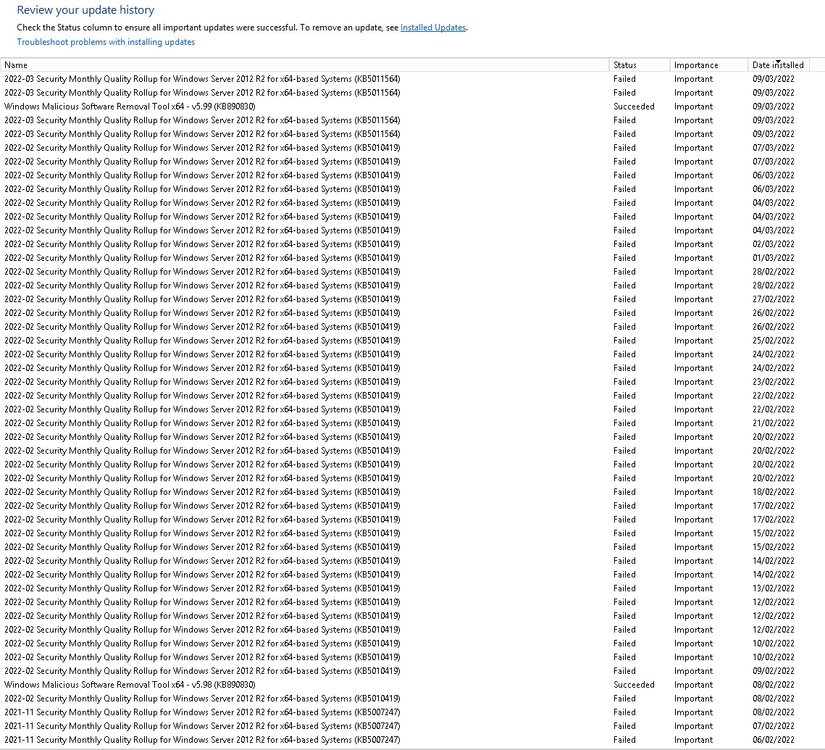Sort by the Date installed column header
This screenshot has width=825, height=750.
coord(778,65)
